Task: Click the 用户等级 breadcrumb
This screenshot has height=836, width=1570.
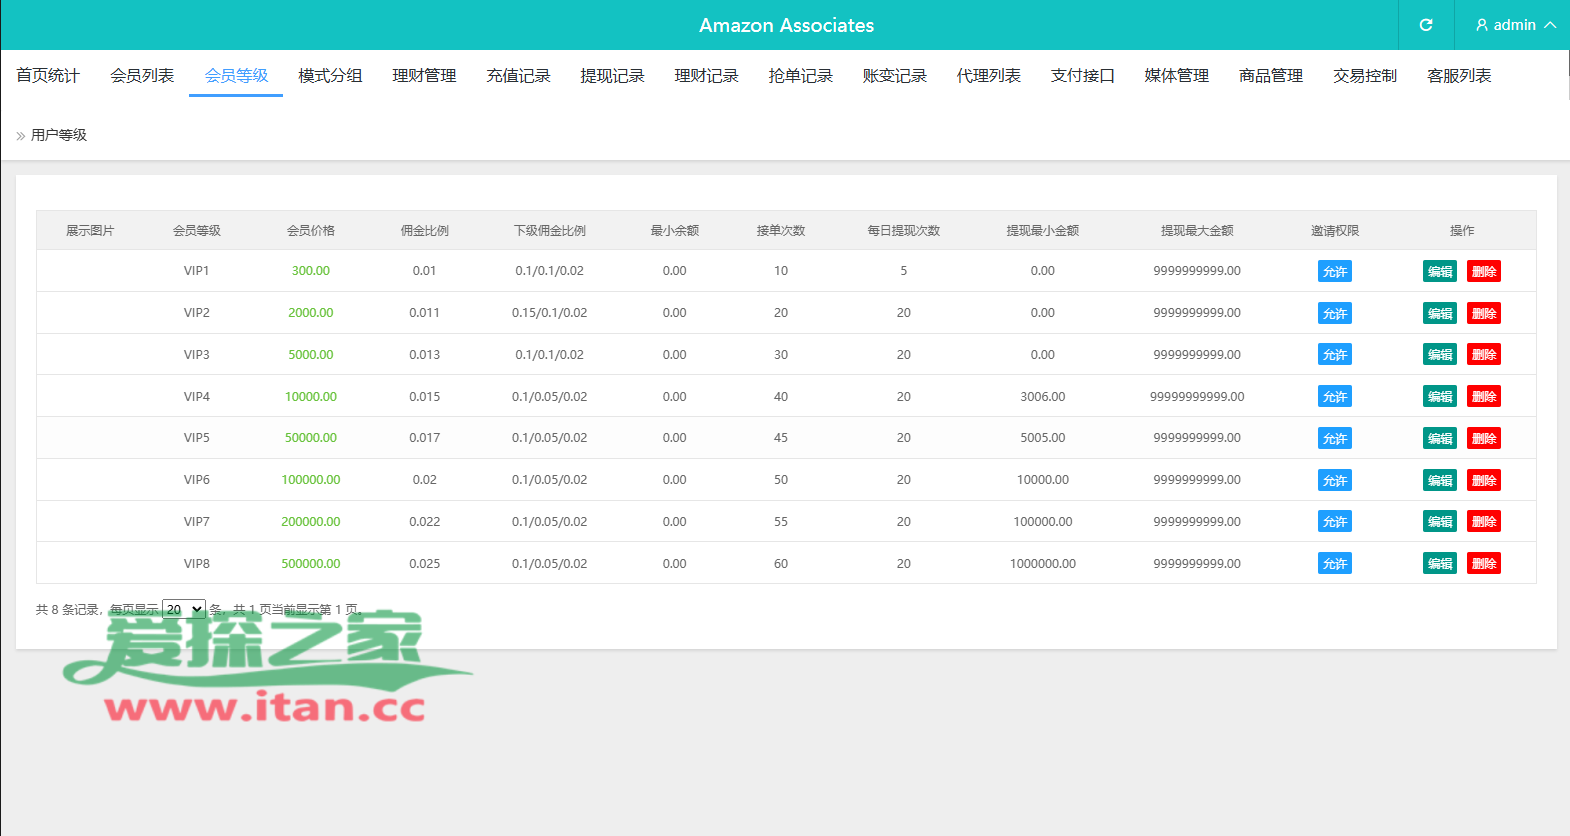Action: click(x=59, y=135)
